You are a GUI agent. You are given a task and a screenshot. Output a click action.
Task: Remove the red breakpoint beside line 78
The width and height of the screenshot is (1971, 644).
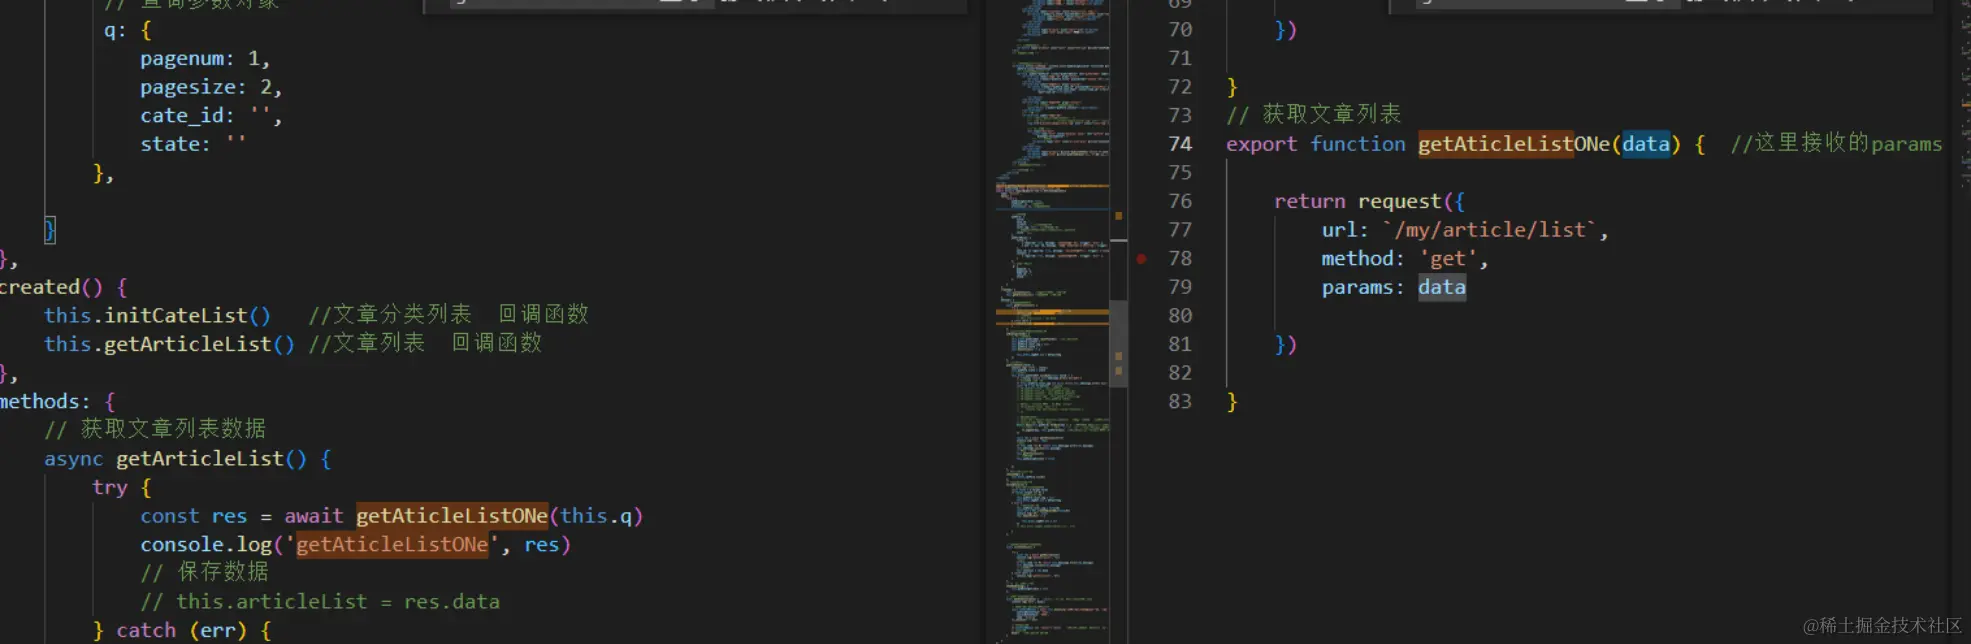(1141, 259)
